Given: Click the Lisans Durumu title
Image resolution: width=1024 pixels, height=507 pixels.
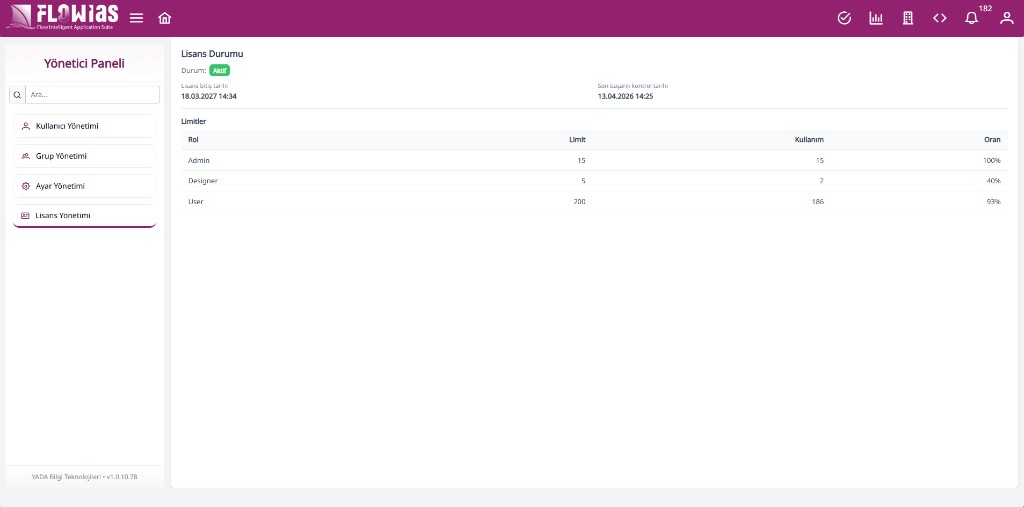Looking at the screenshot, I should point(212,54).
